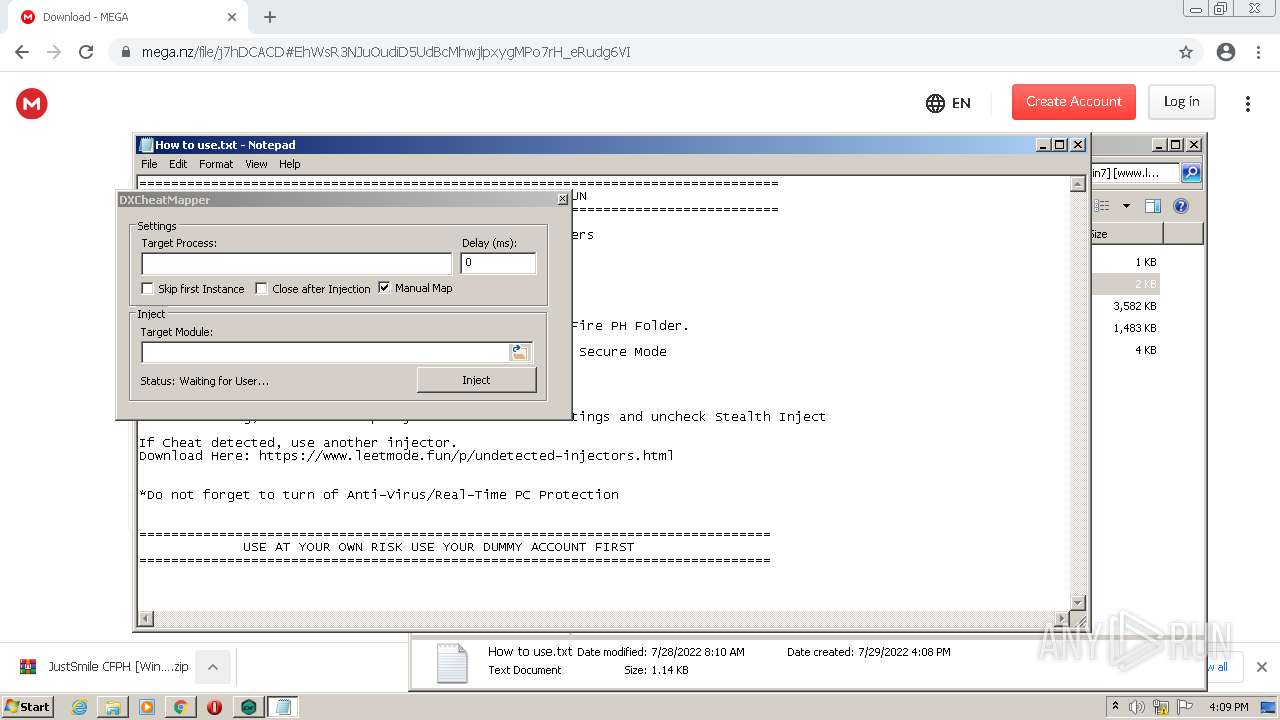Uncheck Manual Map checkbox

coord(384,287)
